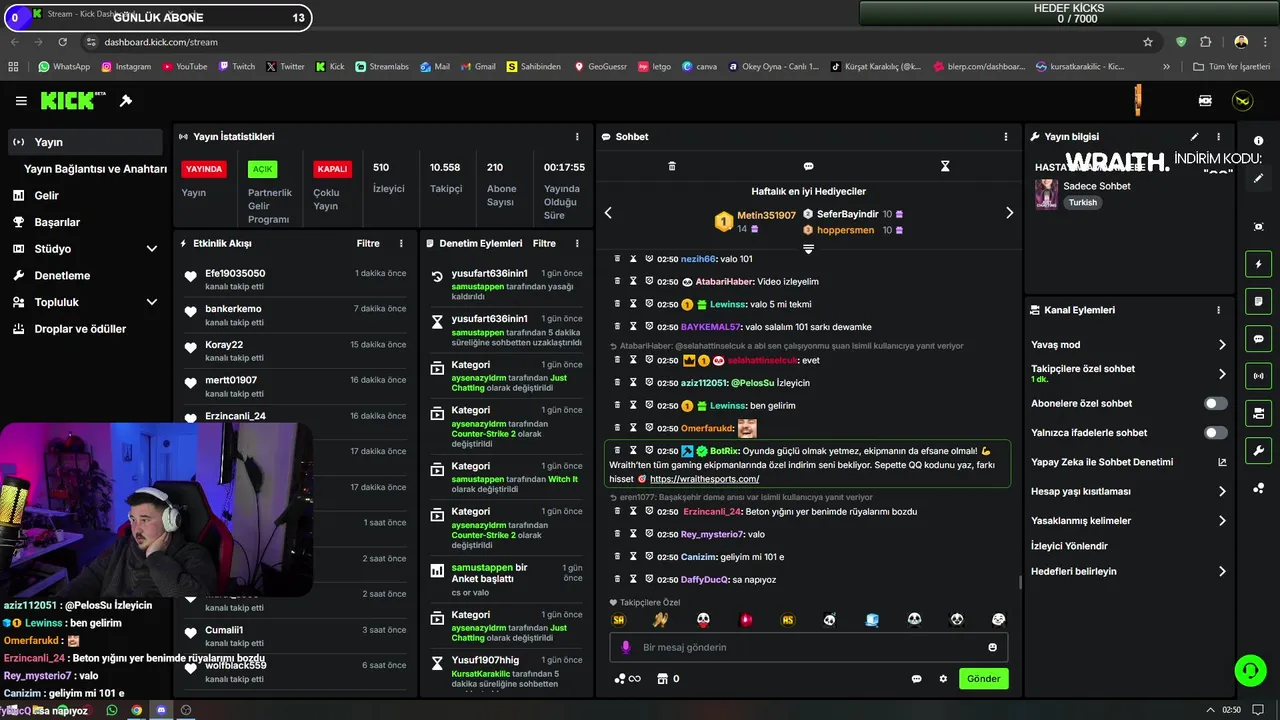The height and width of the screenshot is (720, 1280).
Task: Click the KICK logo
Action: coord(73,101)
